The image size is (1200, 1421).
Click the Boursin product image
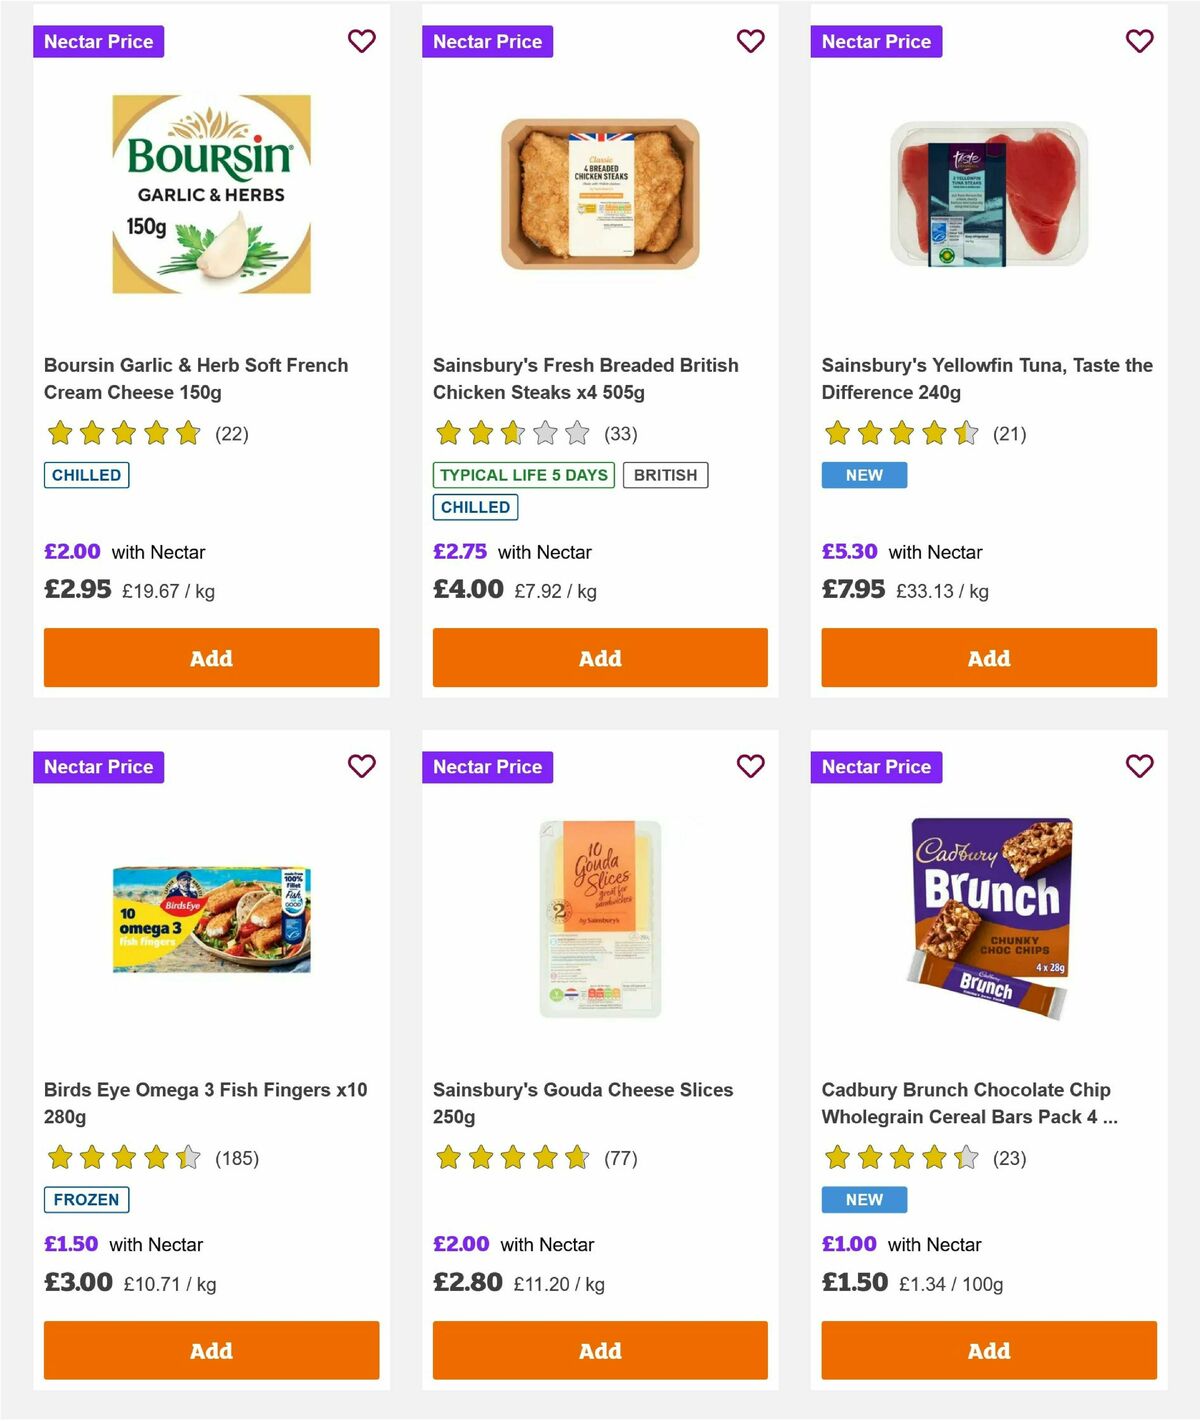click(211, 194)
